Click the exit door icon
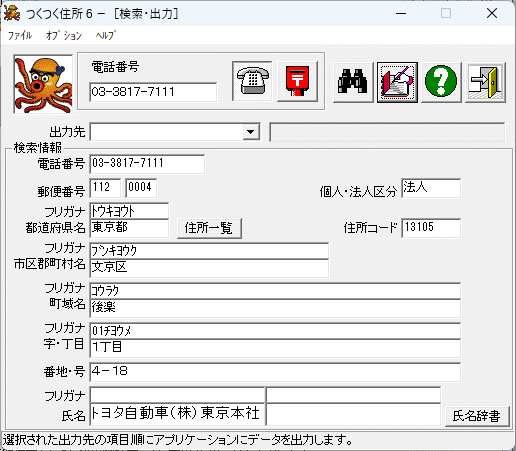The width and height of the screenshot is (516, 451). 485,82
